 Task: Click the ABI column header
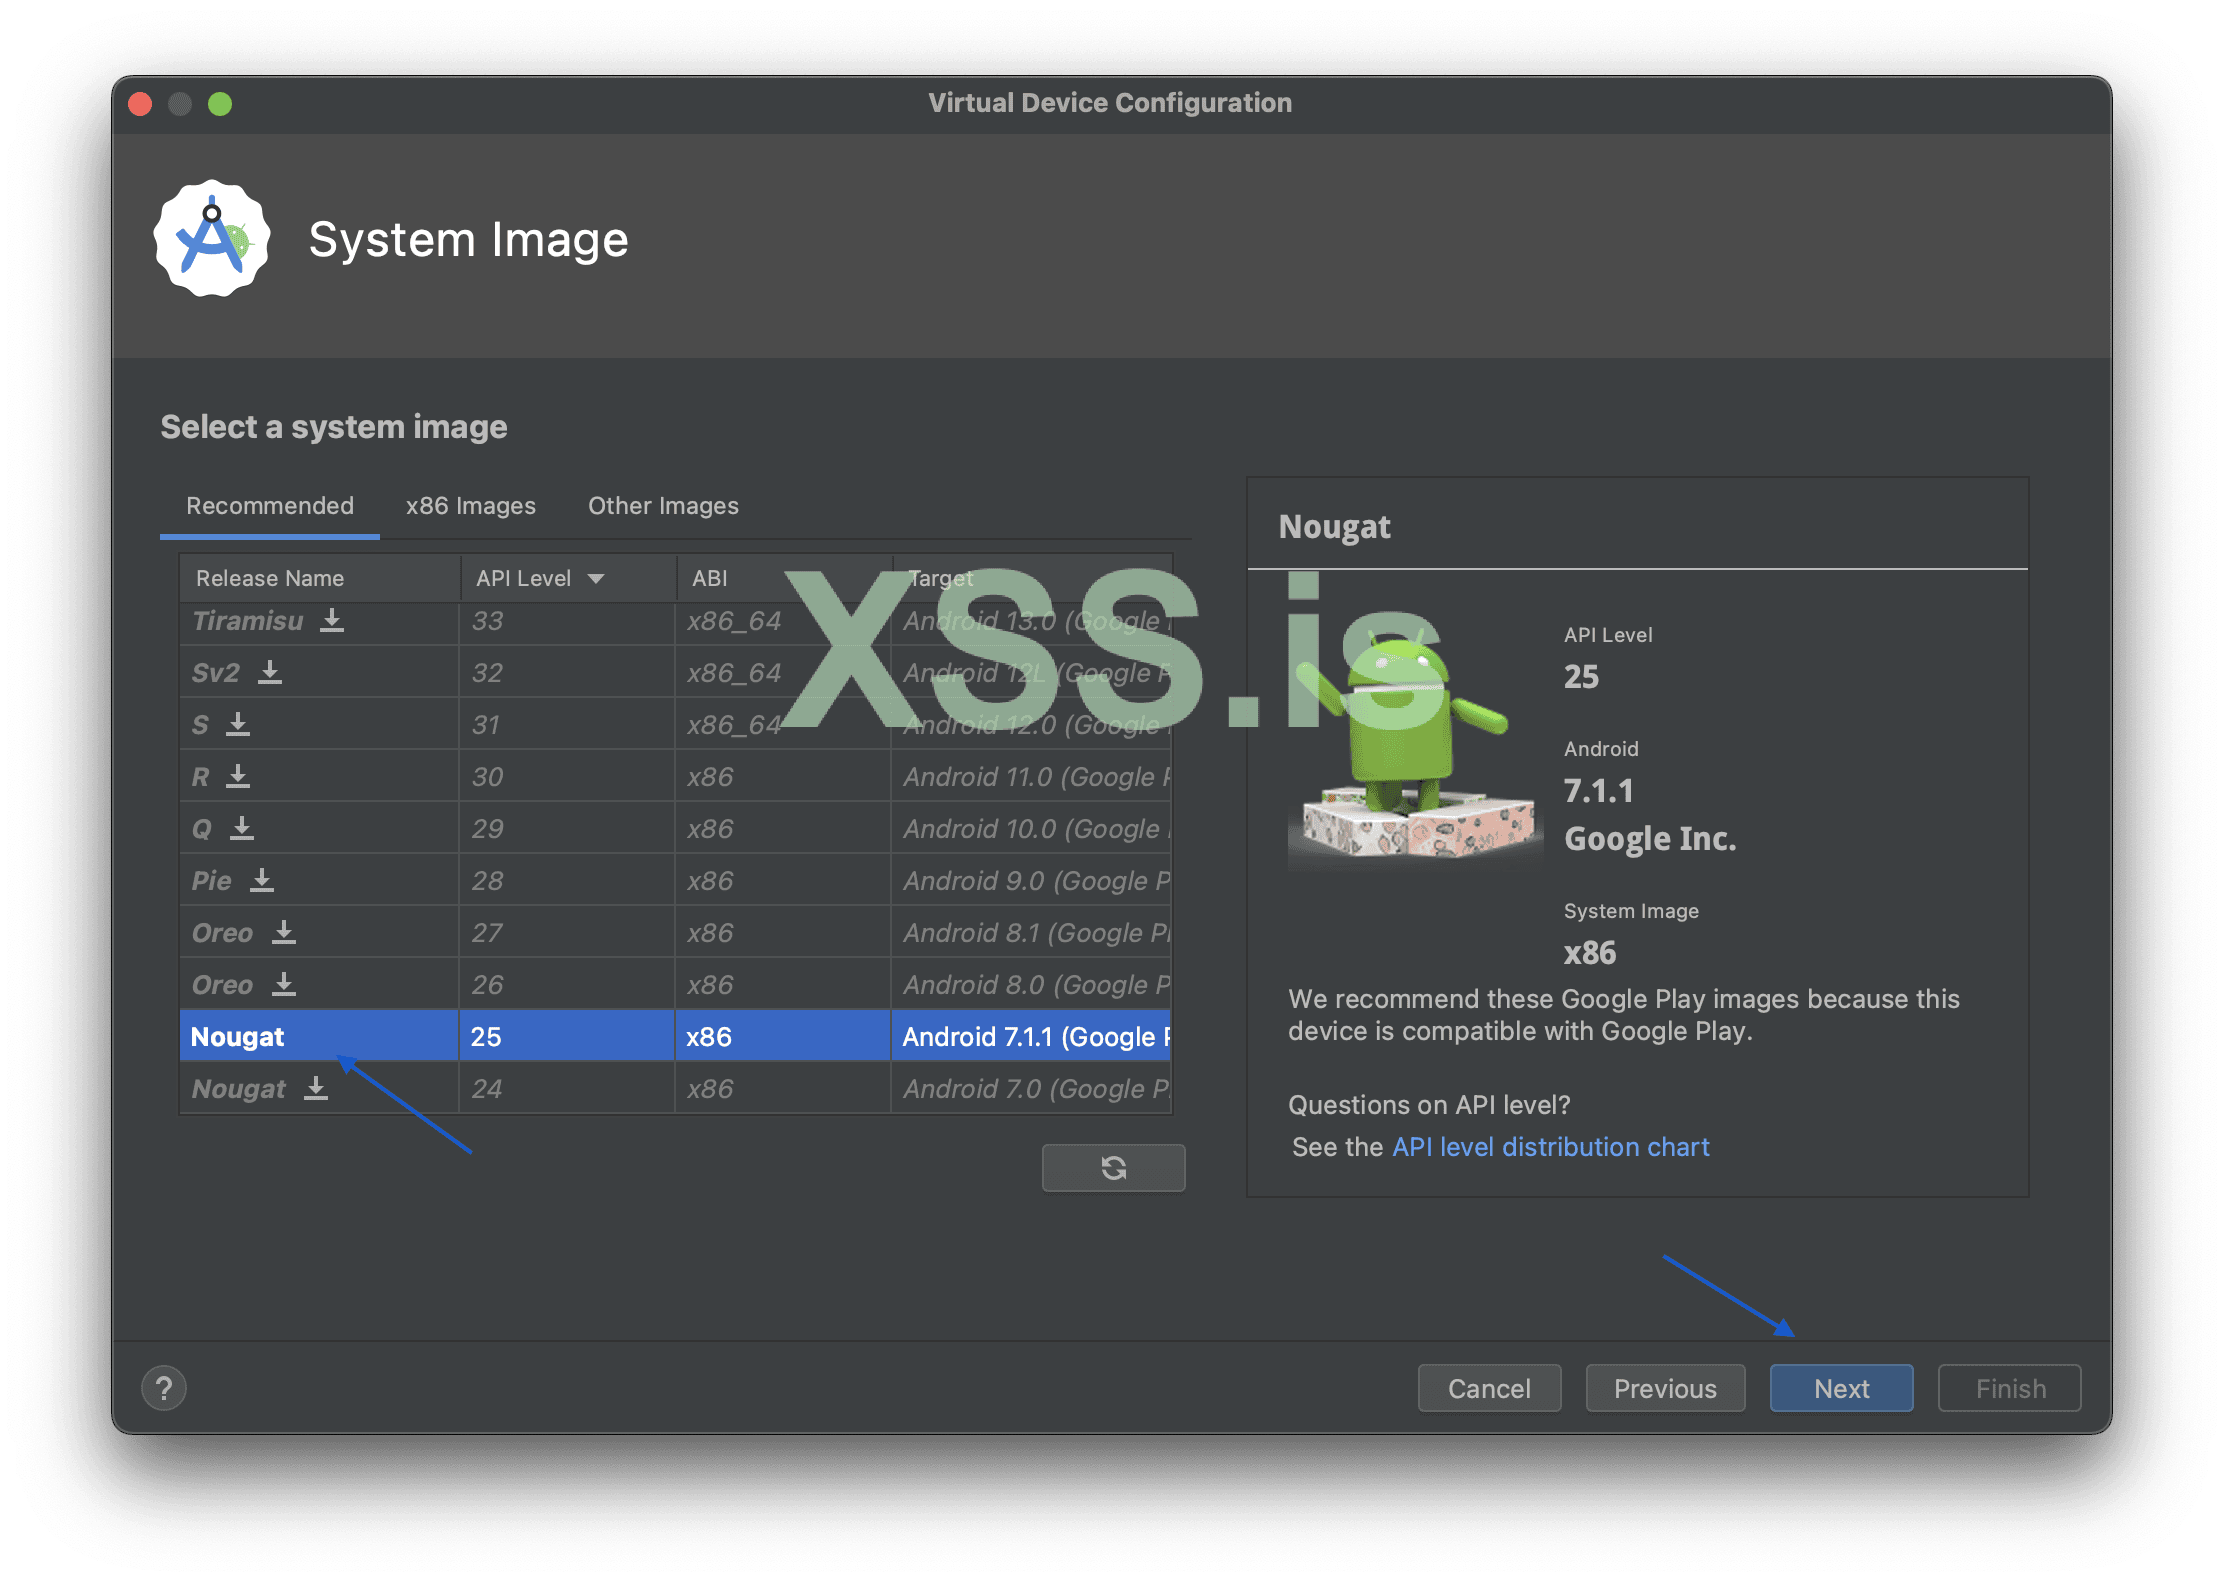coord(710,579)
